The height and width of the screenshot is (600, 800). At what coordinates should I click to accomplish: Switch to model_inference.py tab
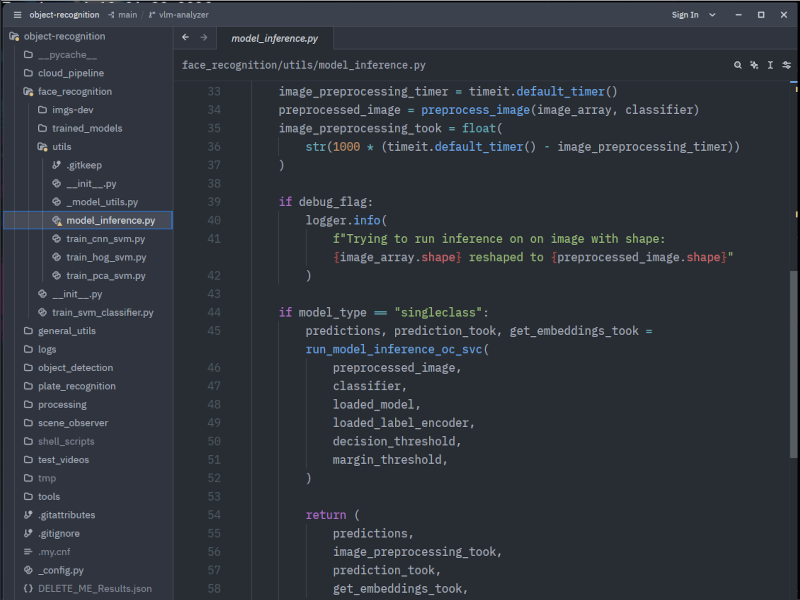[x=274, y=39]
